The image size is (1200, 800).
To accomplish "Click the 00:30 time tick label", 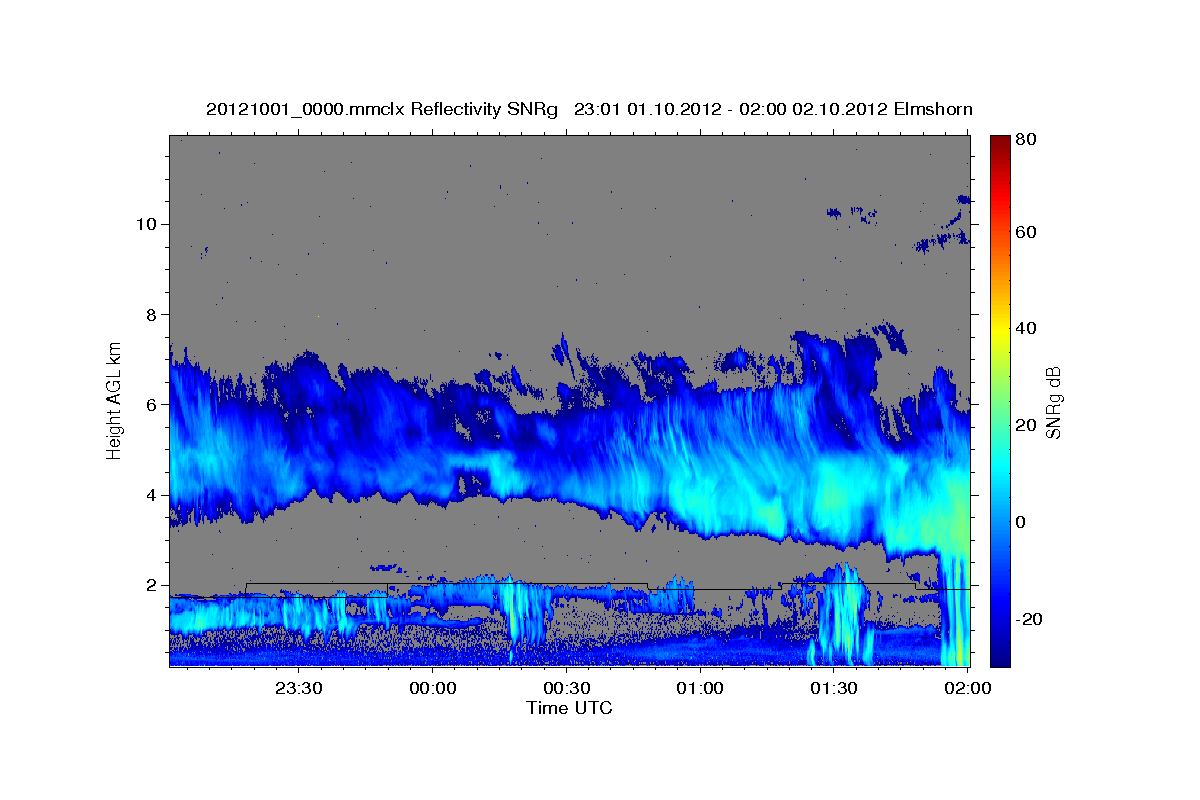I will point(566,688).
